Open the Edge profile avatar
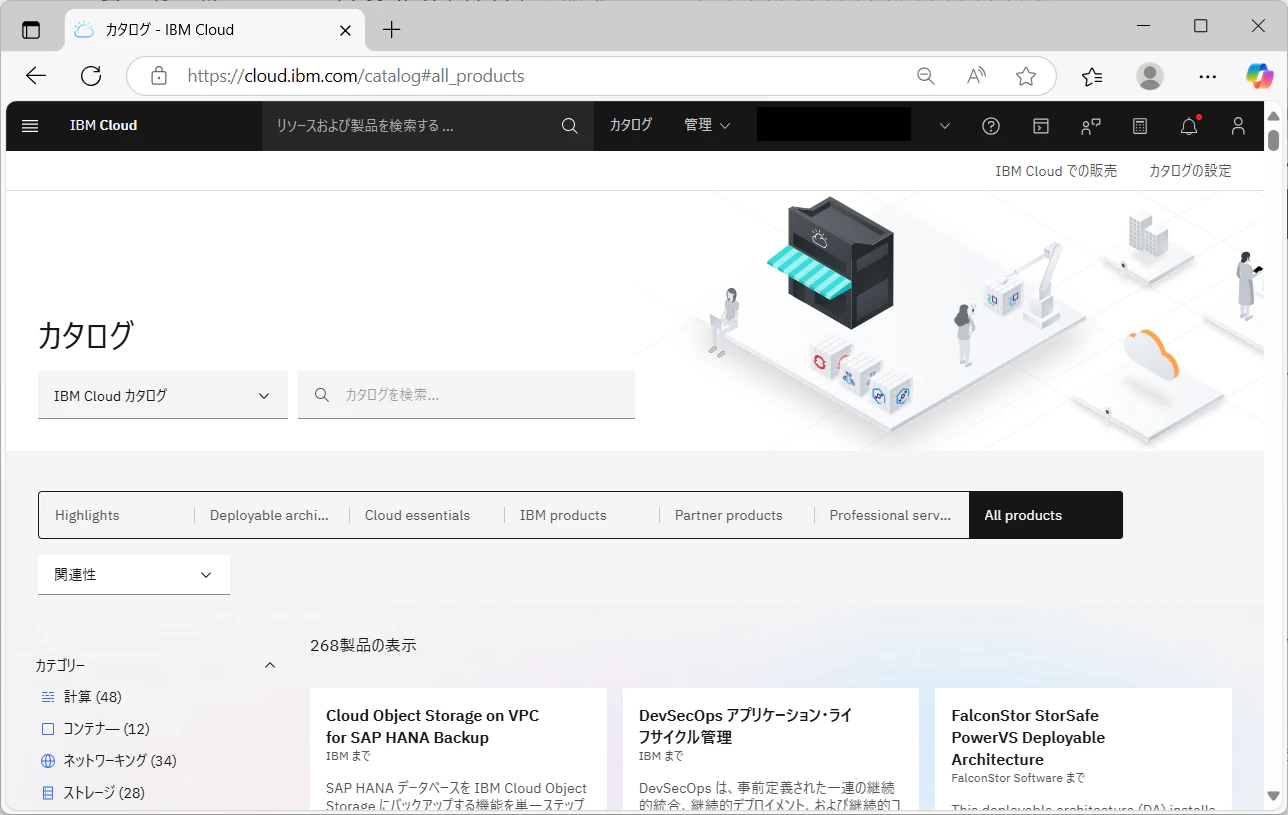This screenshot has height=815, width=1288. click(1150, 76)
